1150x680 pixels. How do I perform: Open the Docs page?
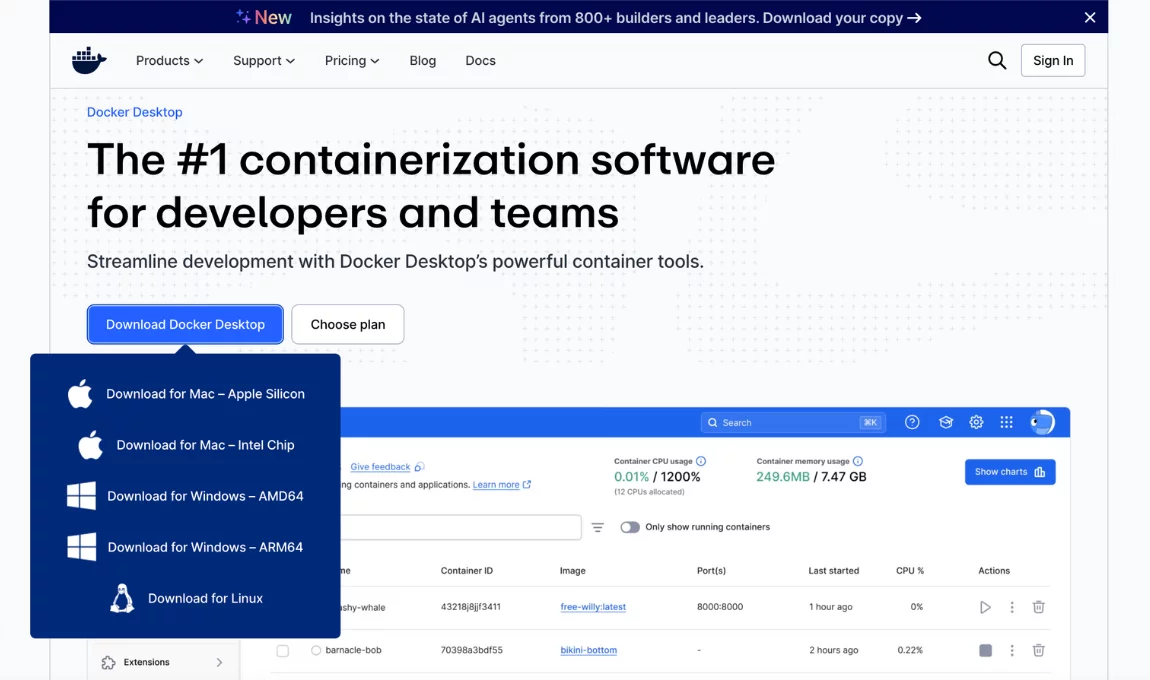[x=480, y=61]
